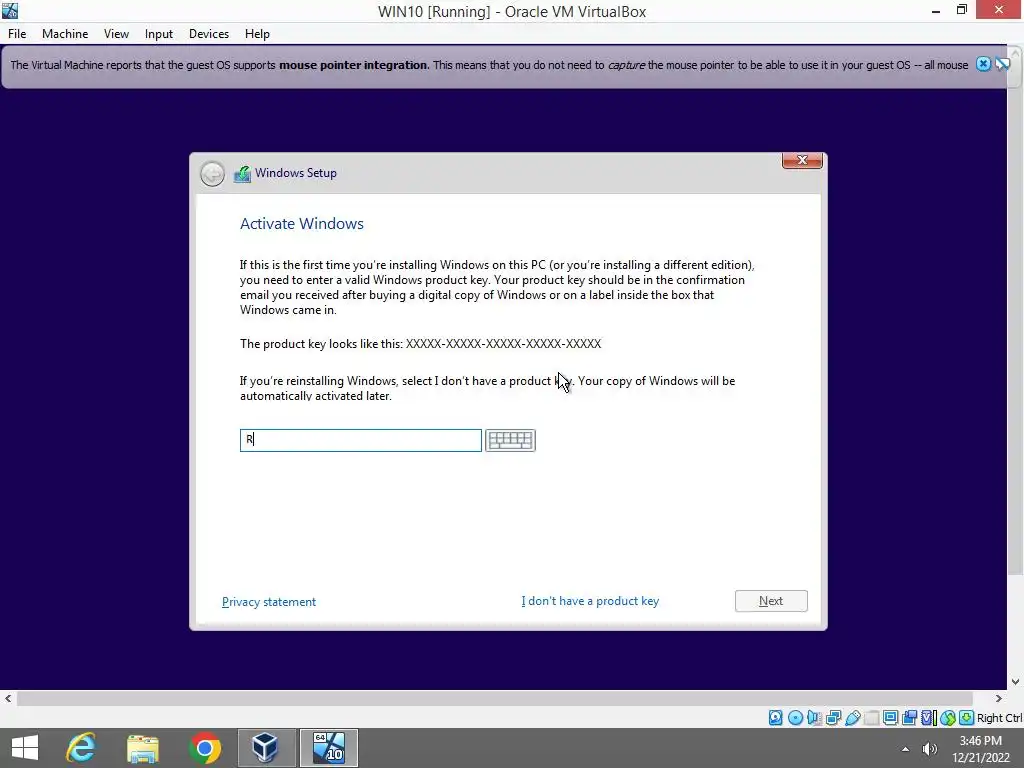Click the shared folders status icon
Screen dimensions: 1024x768
[871, 718]
